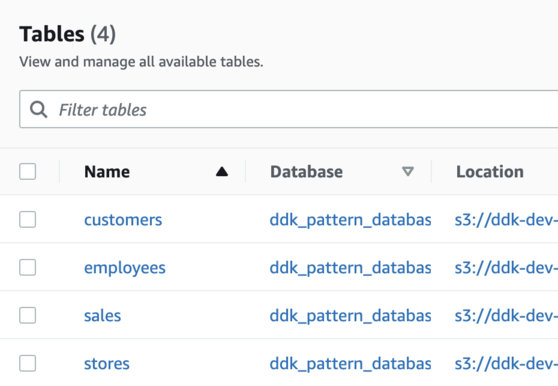
Task: Tick the select-all checkbox in header row
Action: click(x=27, y=171)
